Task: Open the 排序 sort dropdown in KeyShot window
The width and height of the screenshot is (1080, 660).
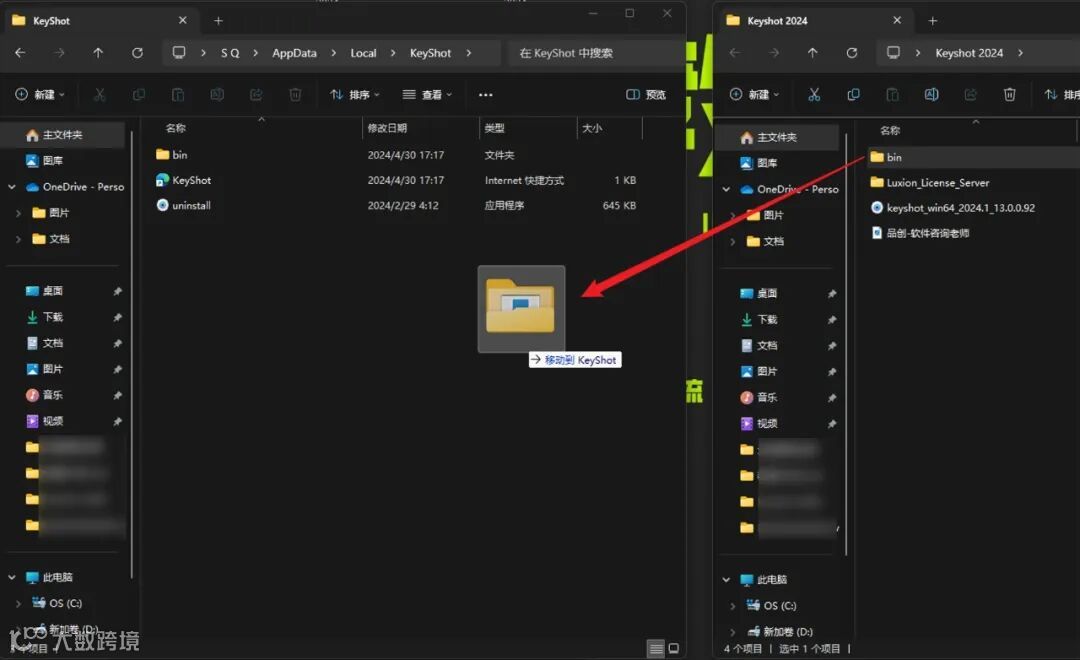Action: click(x=355, y=94)
